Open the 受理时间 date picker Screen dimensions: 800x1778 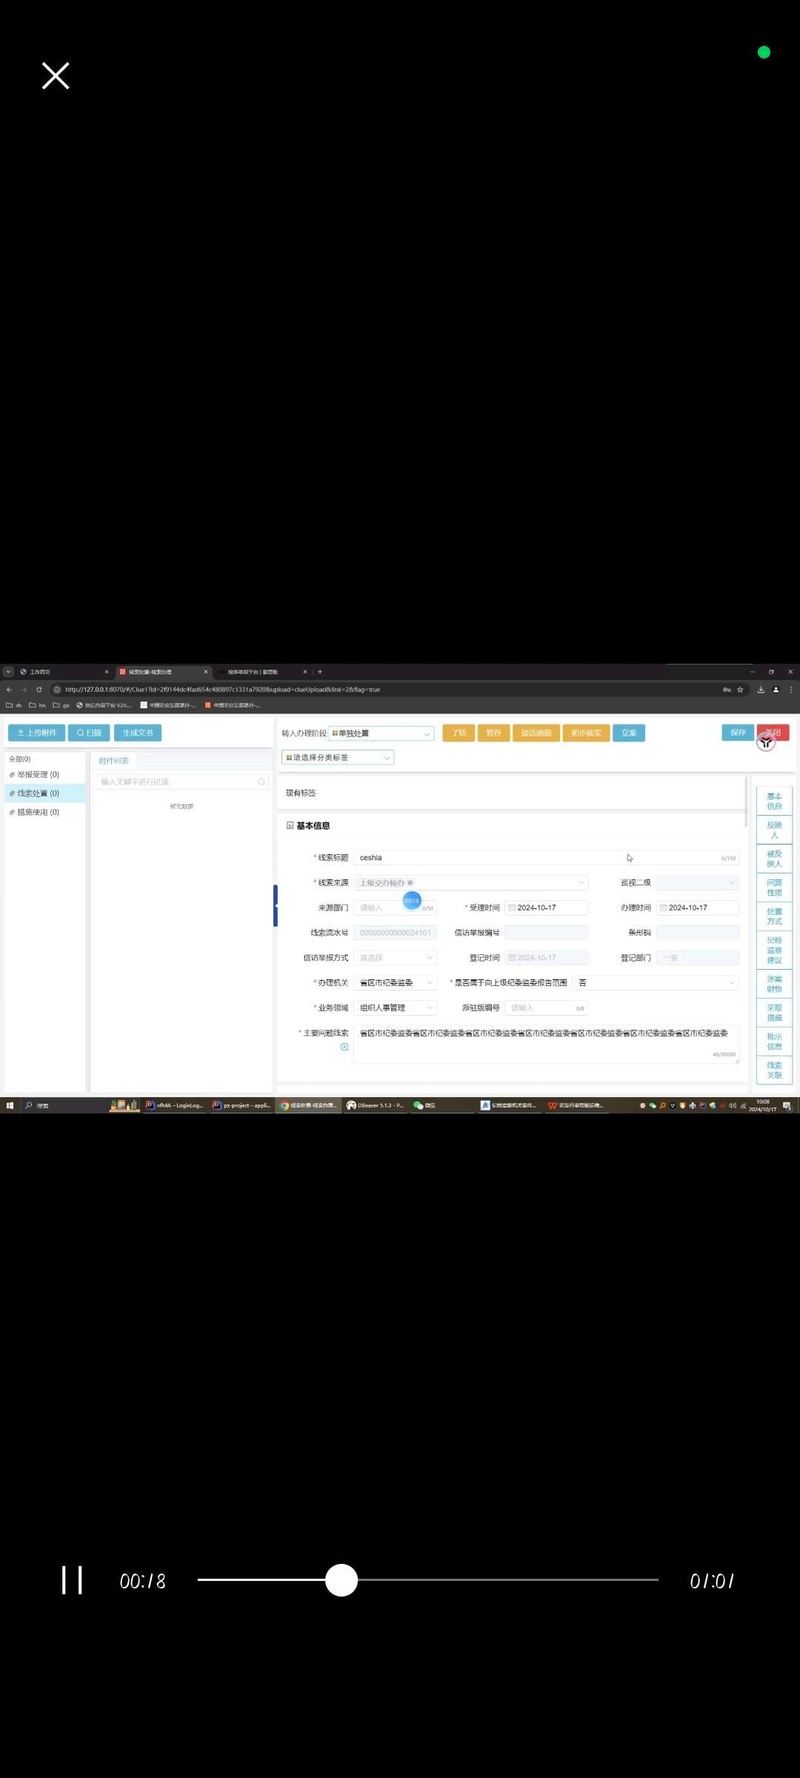click(x=546, y=908)
